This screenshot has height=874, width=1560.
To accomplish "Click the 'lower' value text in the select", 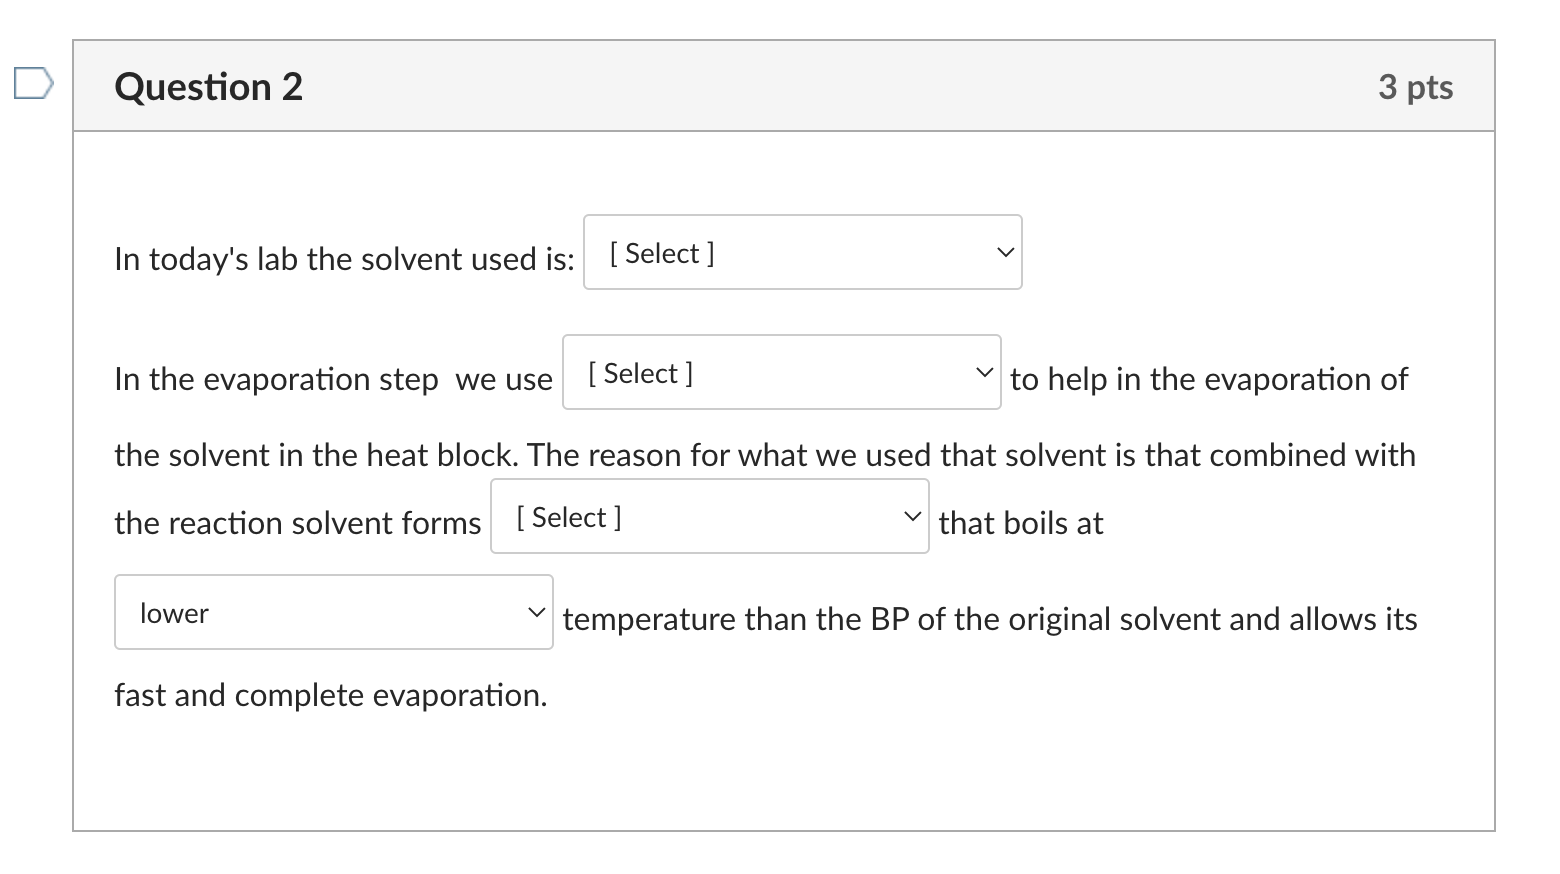I will point(174,613).
